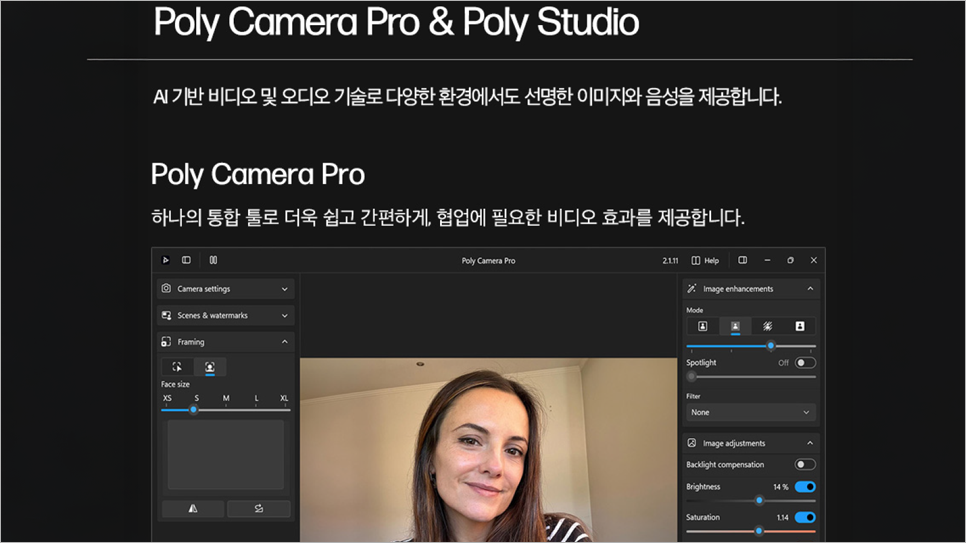Click the Spotlight intensity slider
Image resolution: width=966 pixels, height=543 pixels.
tap(751, 377)
